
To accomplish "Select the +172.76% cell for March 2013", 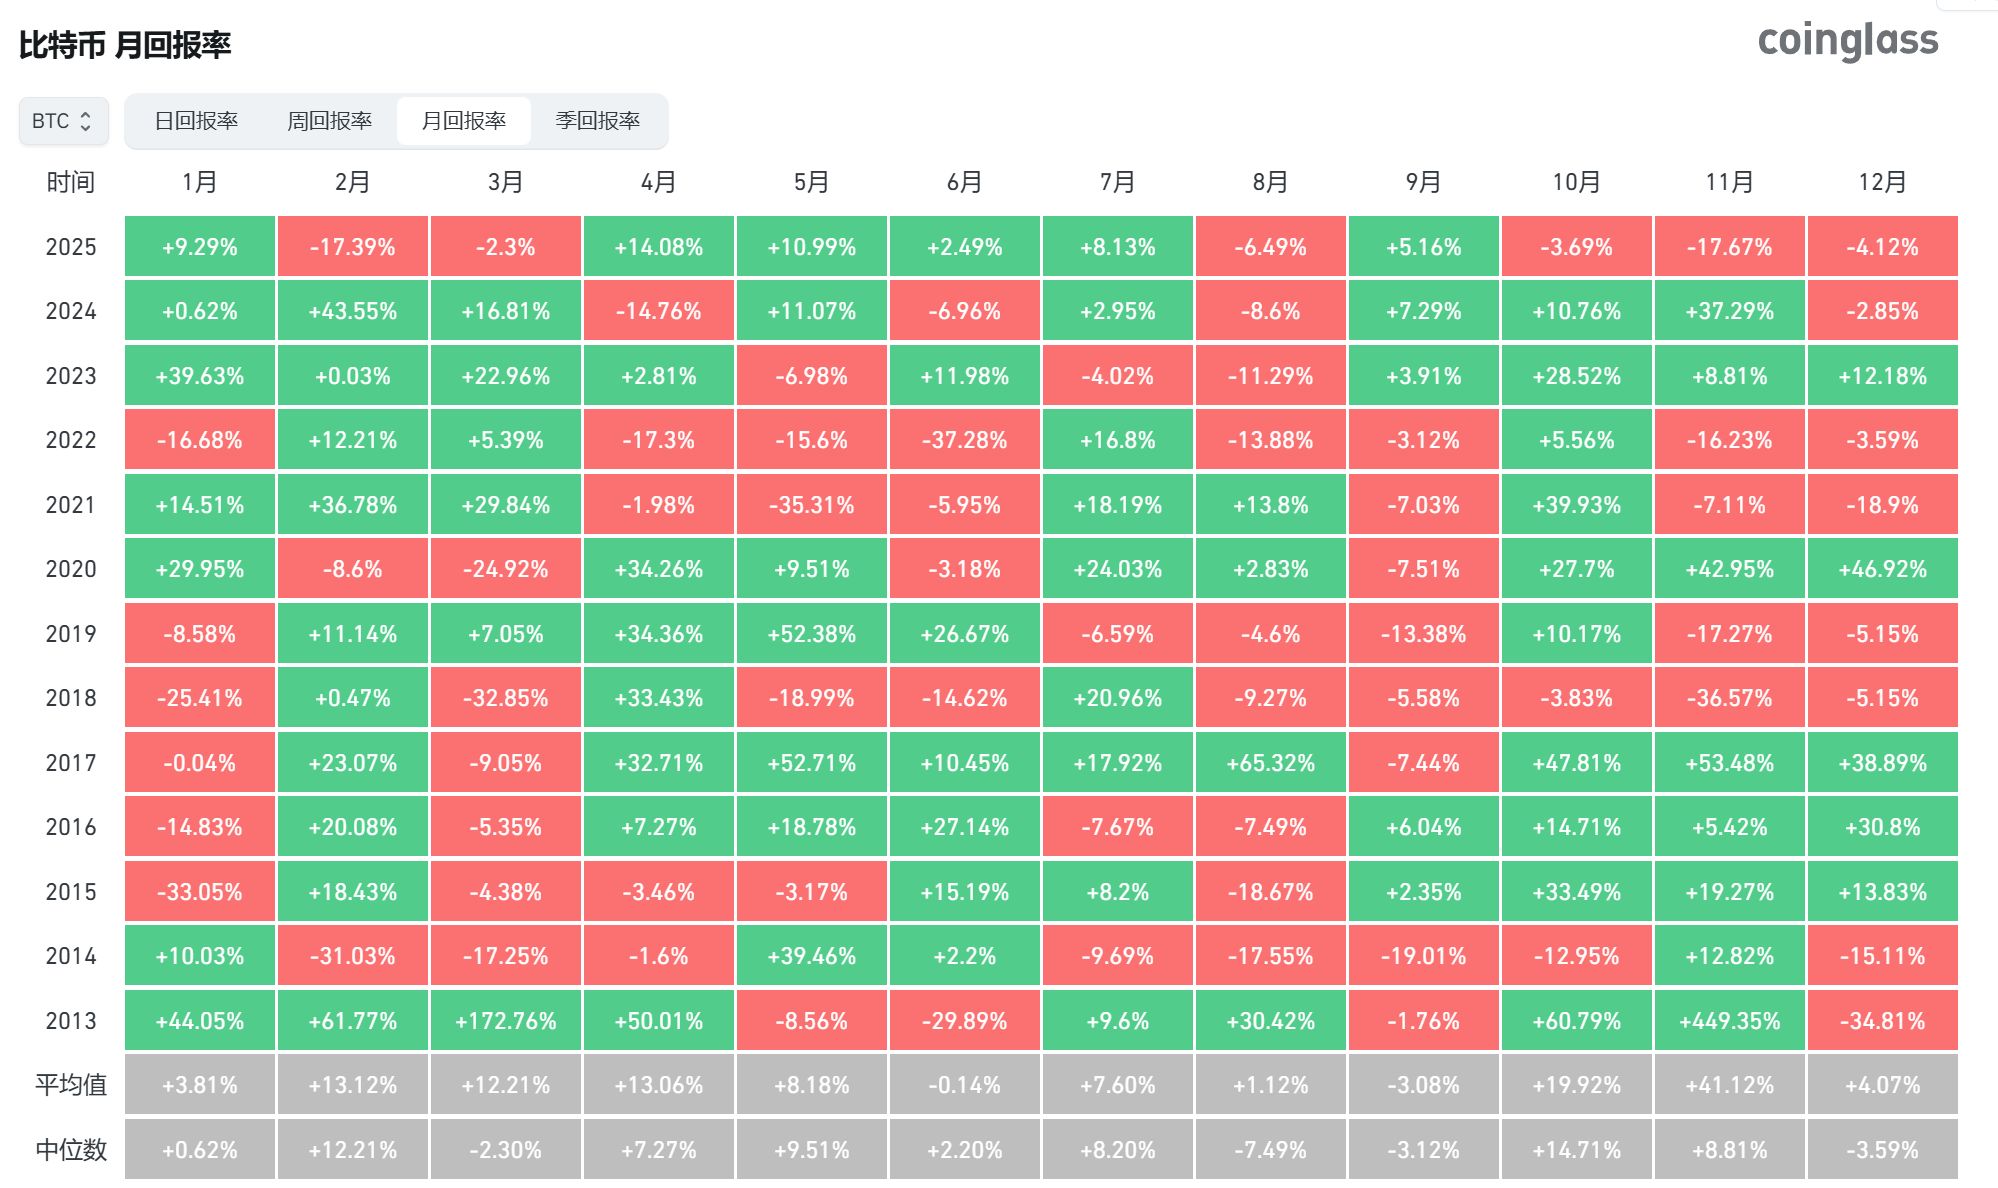I will click(x=505, y=1021).
